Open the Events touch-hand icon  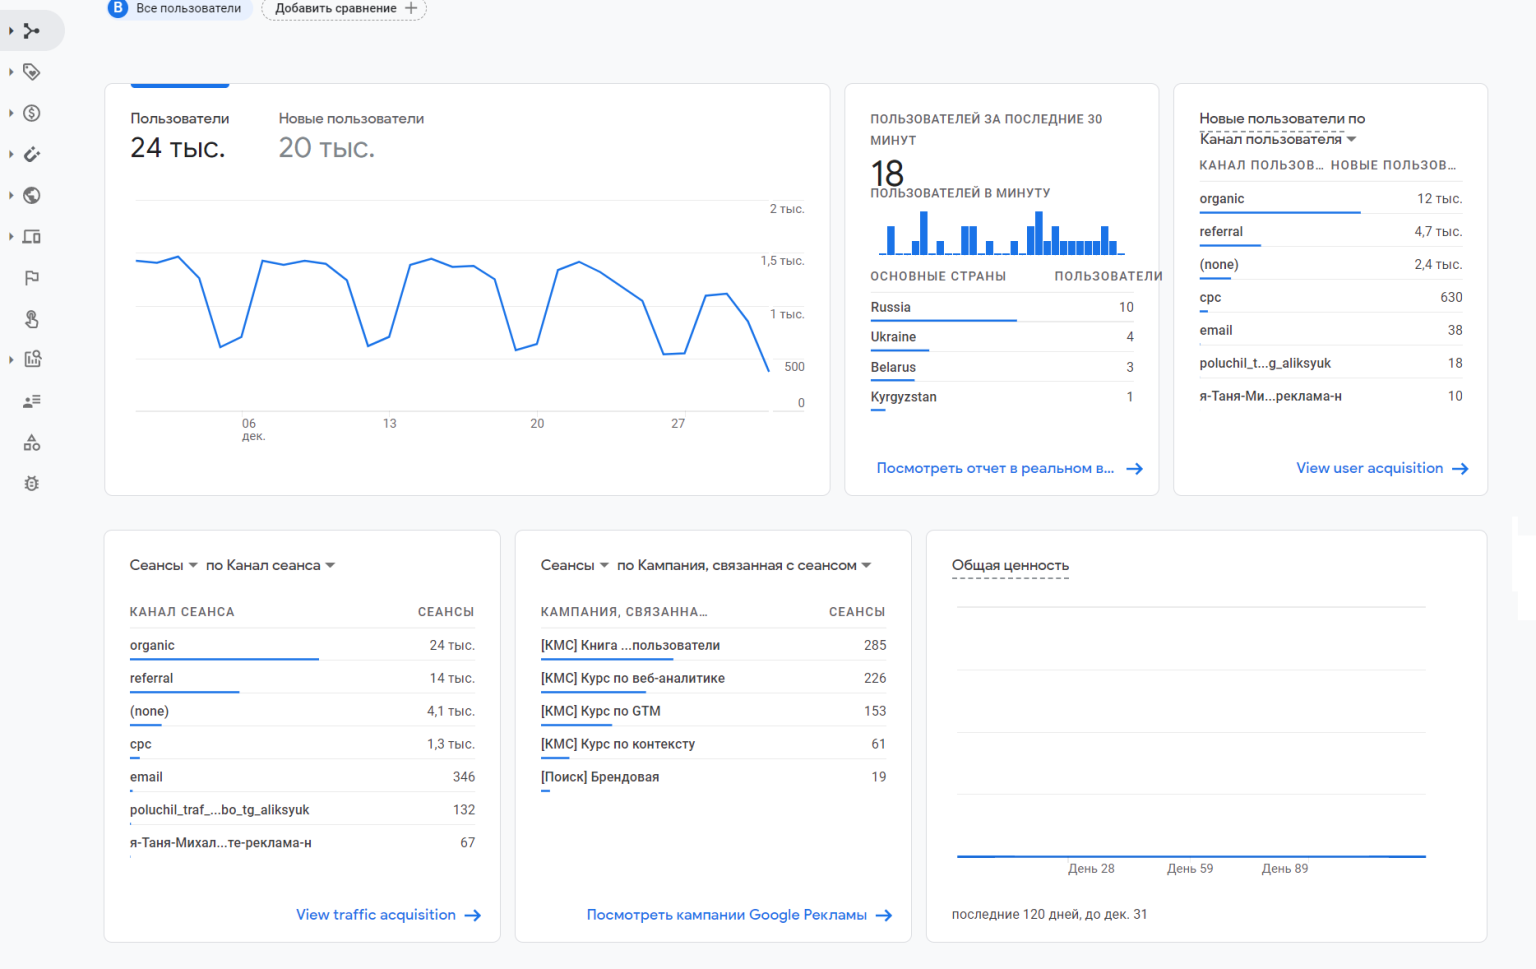(32, 319)
